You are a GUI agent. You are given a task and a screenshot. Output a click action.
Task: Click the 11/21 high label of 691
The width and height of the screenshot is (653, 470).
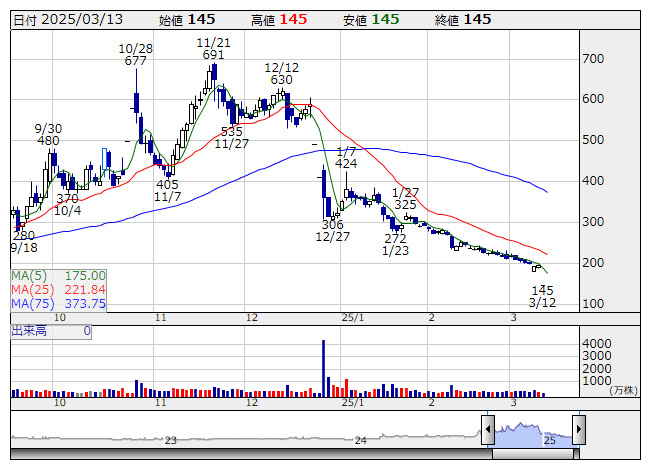212,49
